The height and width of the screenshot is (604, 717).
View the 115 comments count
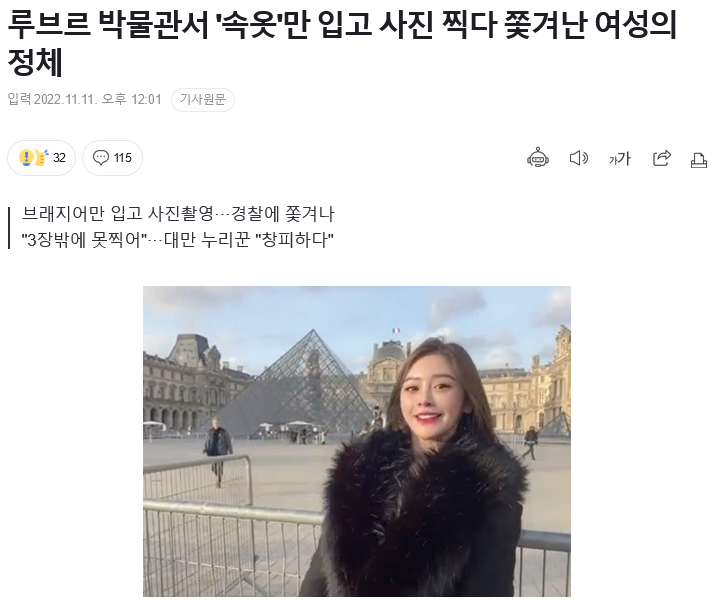[122, 158]
